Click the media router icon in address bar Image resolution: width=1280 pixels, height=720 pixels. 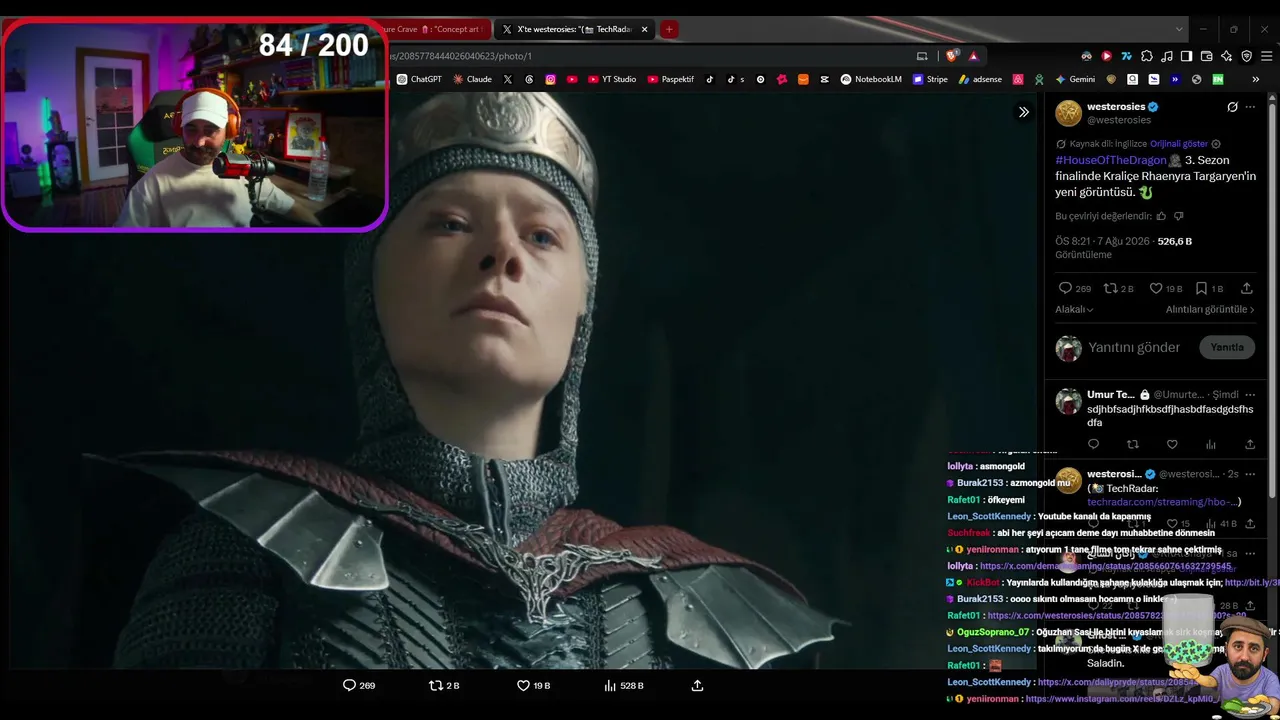pos(922,56)
